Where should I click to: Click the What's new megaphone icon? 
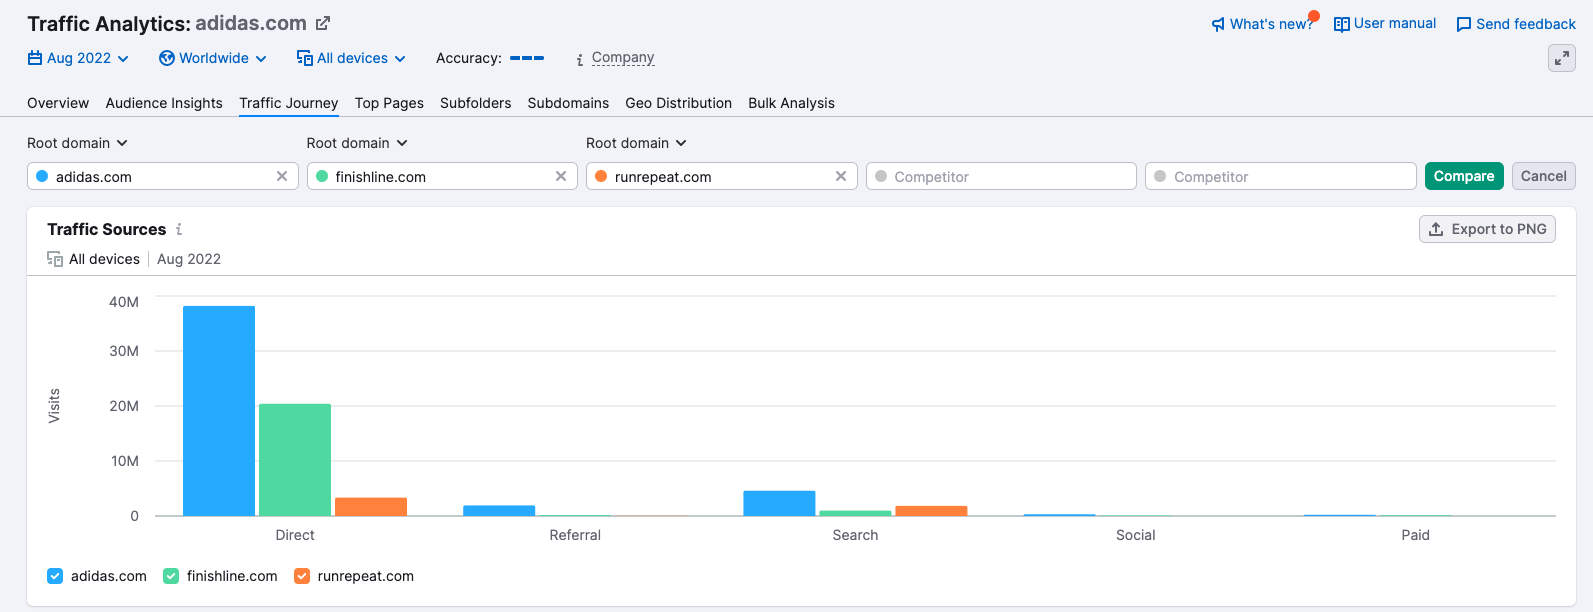1218,24
